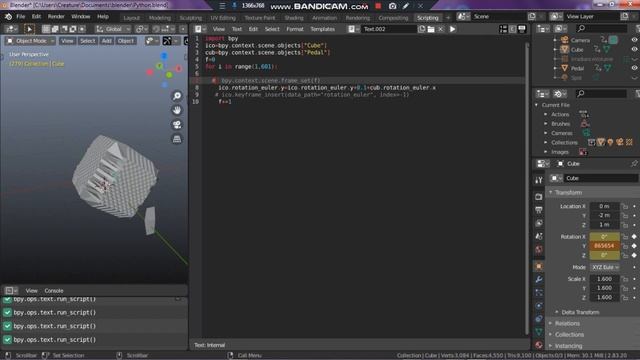This screenshot has height=360, width=640.
Task: Click the Object menu in 3D viewport
Action: pyautogui.click(x=125, y=41)
